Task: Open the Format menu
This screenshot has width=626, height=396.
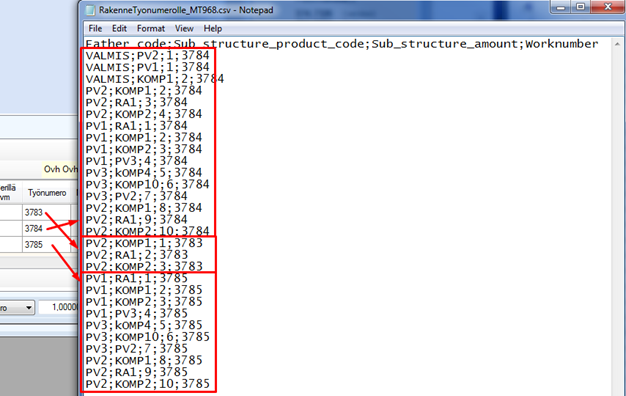Action: pos(151,29)
